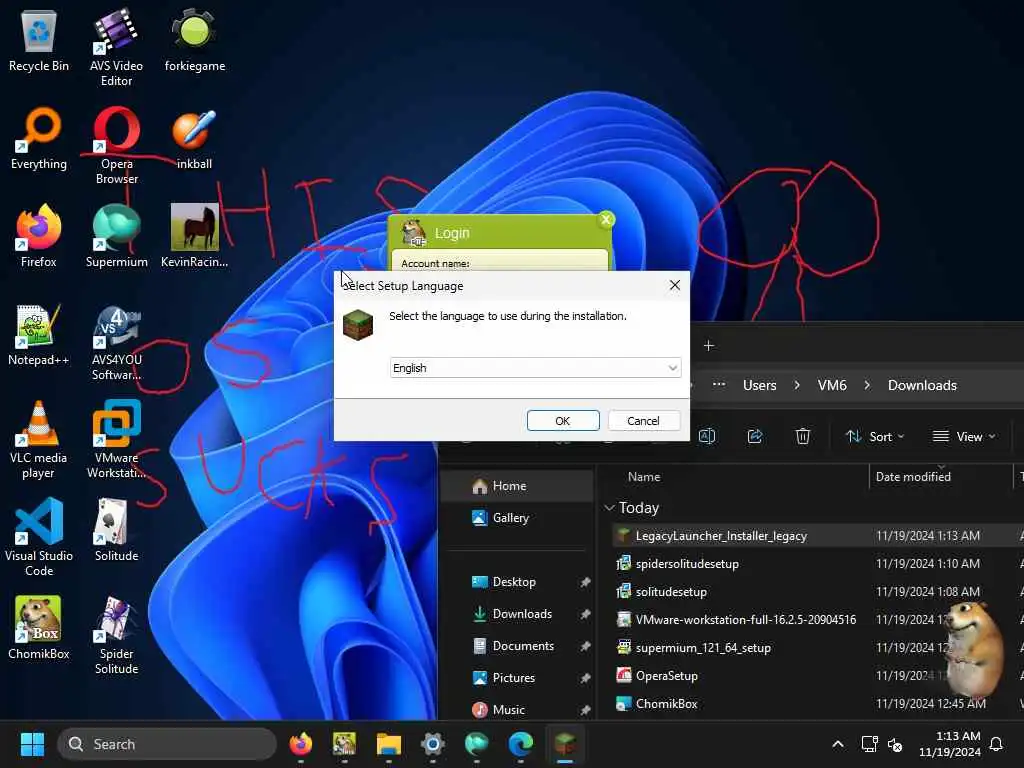Open Music in Explorer sidebar
This screenshot has height=768, width=1024.
point(517,709)
